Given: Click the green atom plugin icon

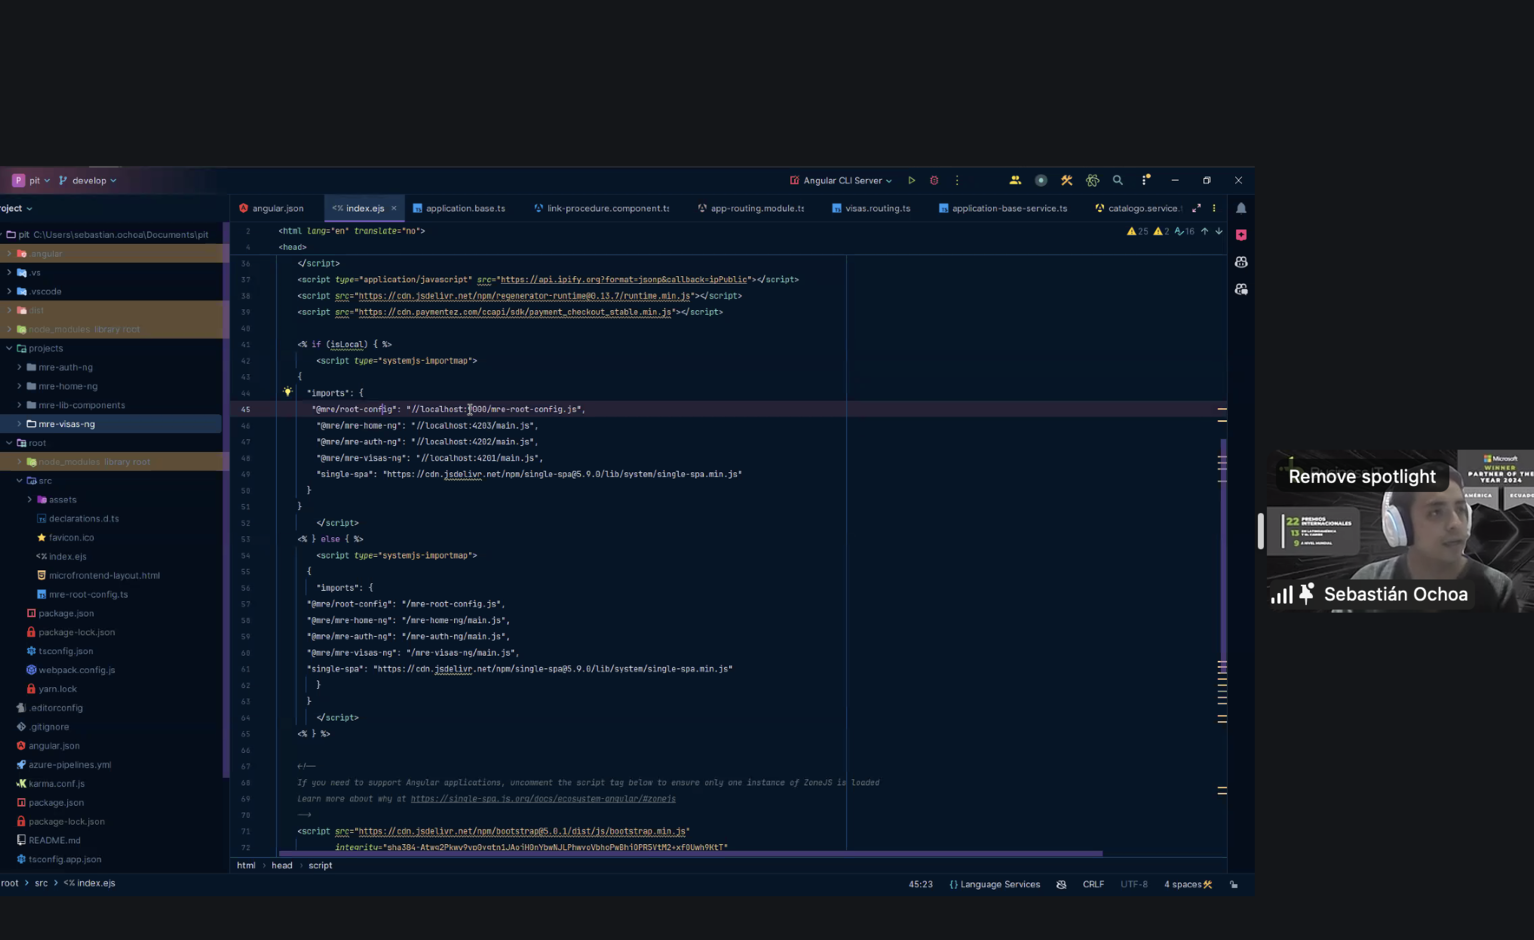Looking at the screenshot, I should tap(1092, 181).
